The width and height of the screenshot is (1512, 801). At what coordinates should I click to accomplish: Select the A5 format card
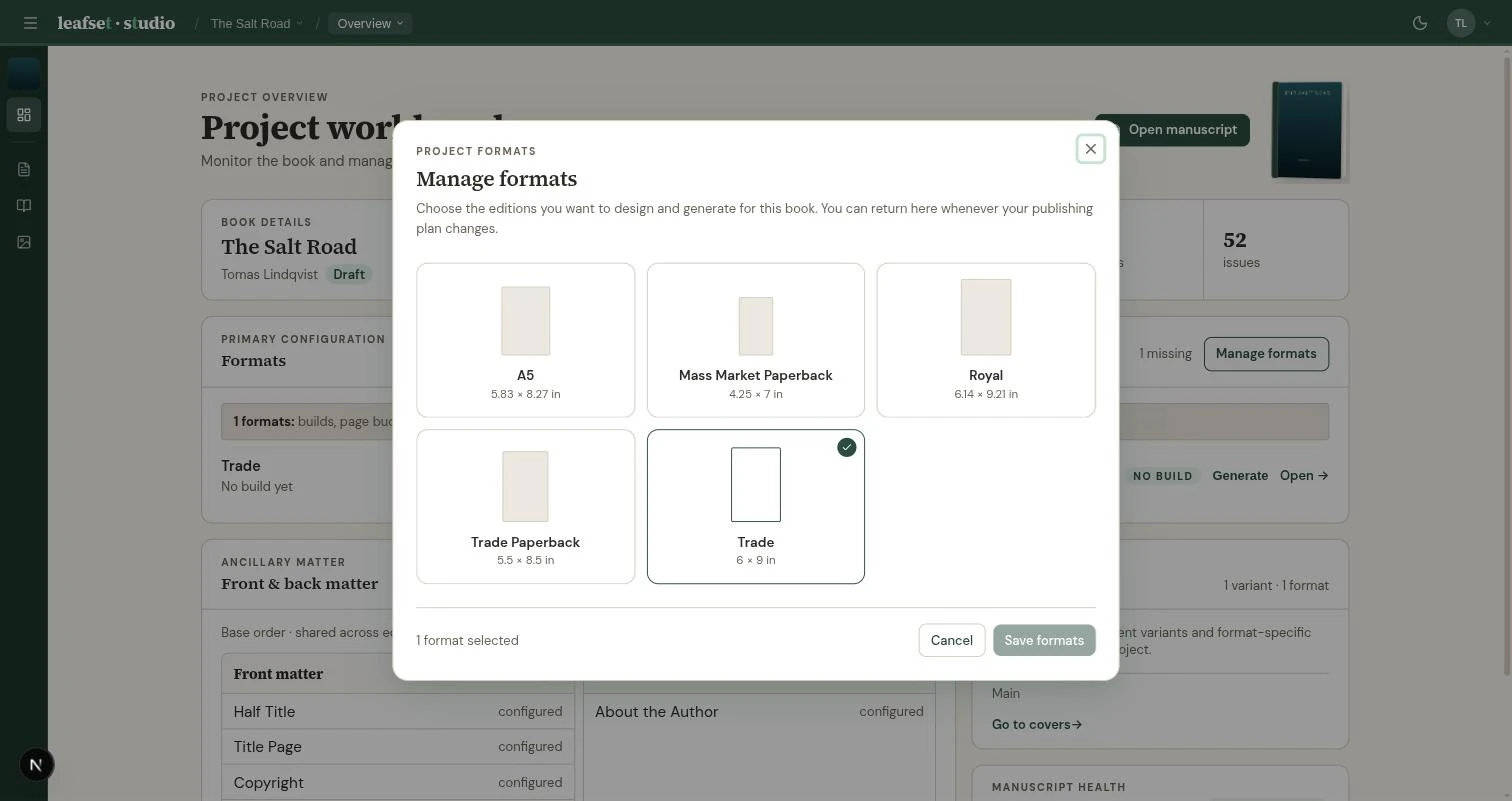pyautogui.click(x=526, y=340)
